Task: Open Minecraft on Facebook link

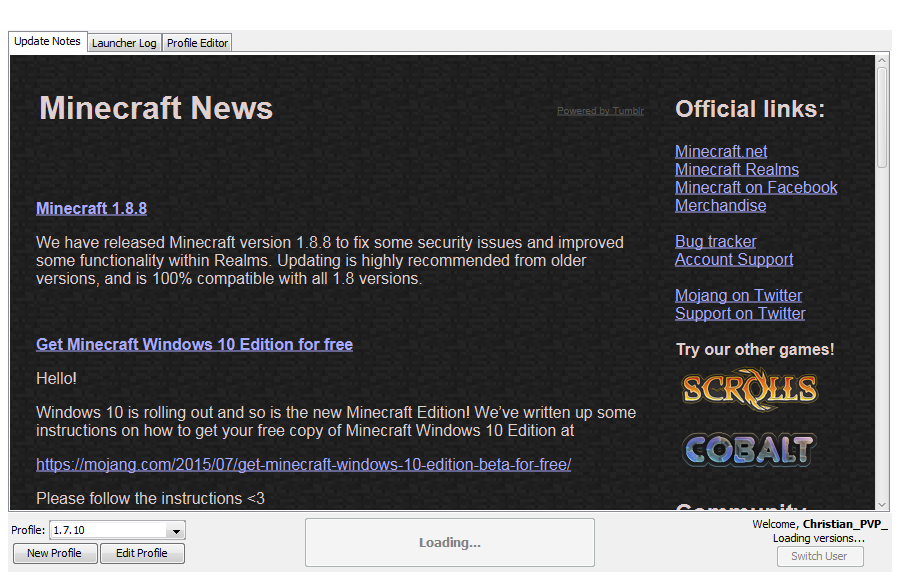Action: click(x=755, y=188)
